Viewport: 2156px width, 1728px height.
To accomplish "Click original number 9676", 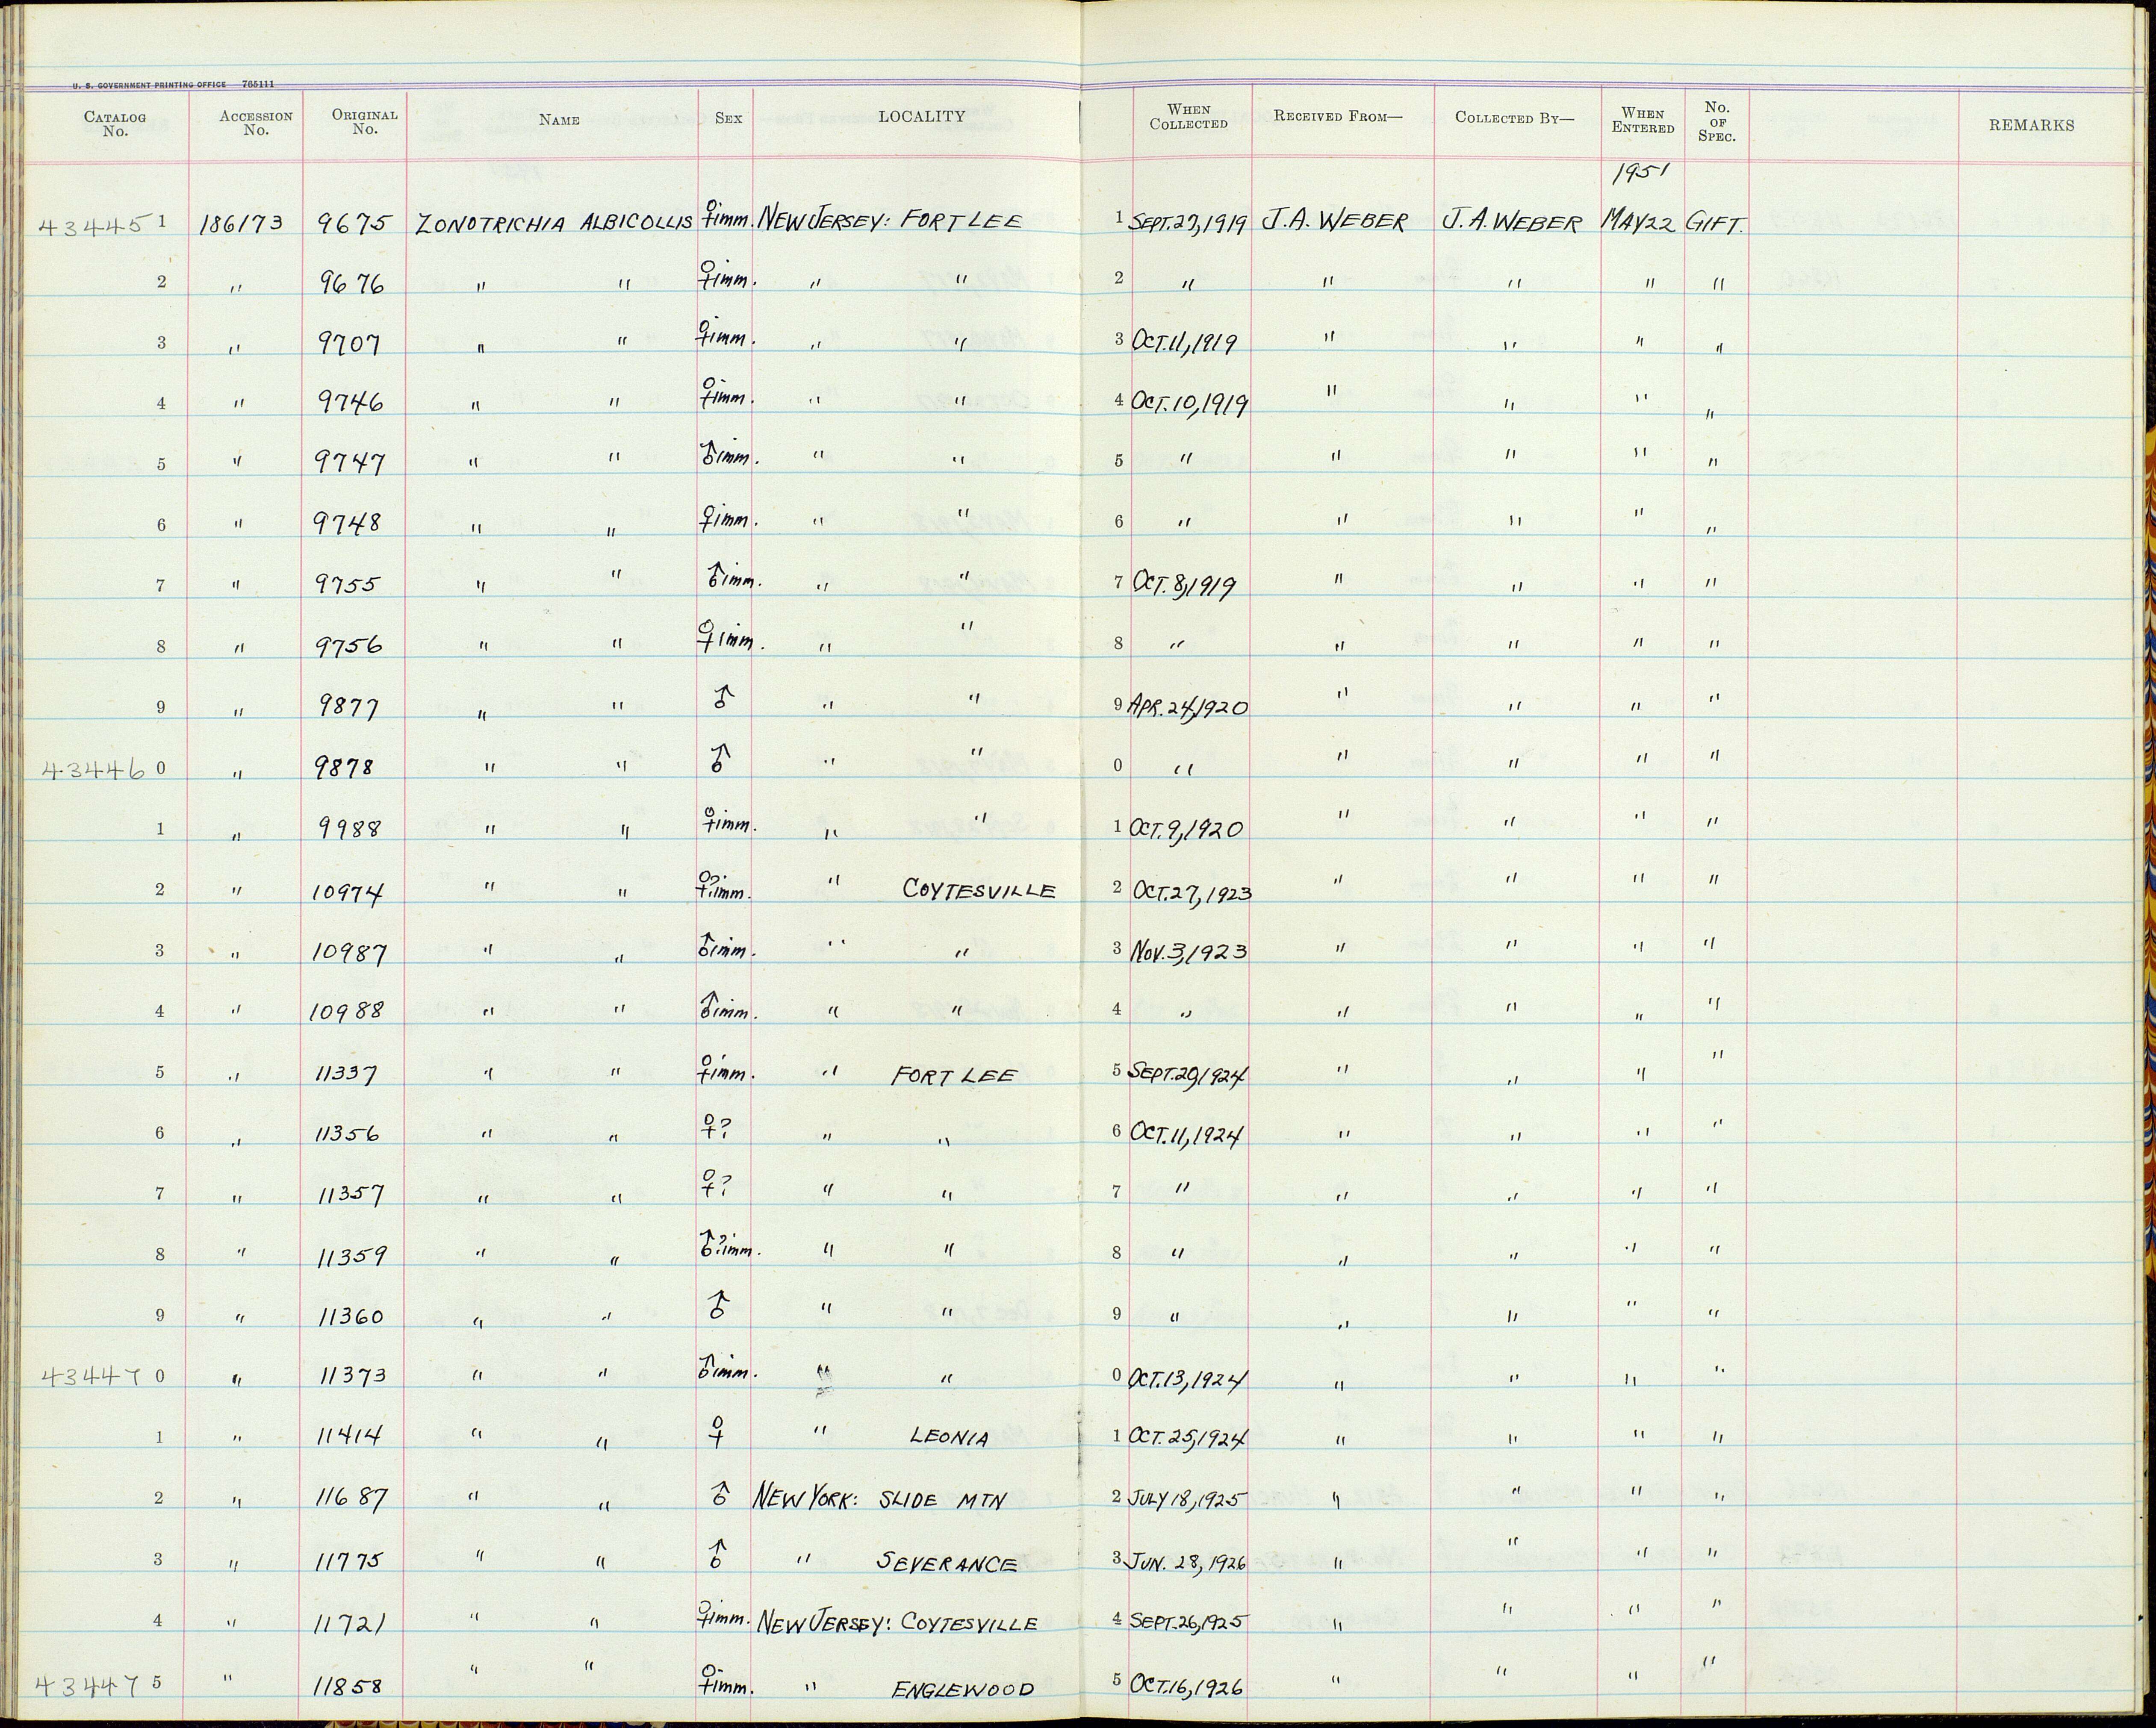I will pyautogui.click(x=351, y=284).
